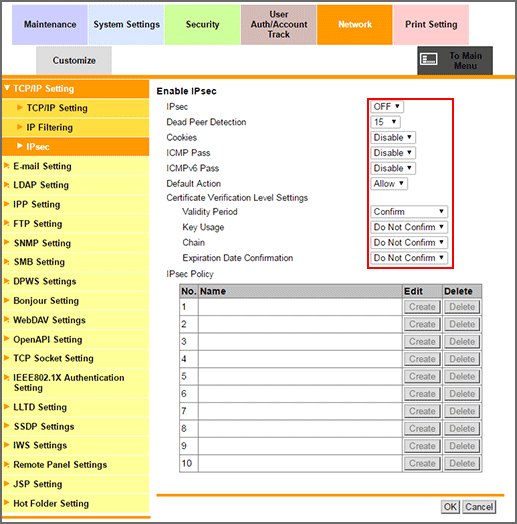Click Delete for policy 8
Screen dimensions: 517x524
point(462,428)
